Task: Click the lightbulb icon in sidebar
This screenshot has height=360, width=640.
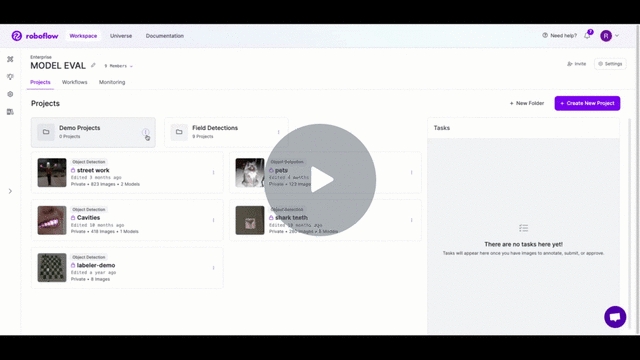Action: point(10,77)
